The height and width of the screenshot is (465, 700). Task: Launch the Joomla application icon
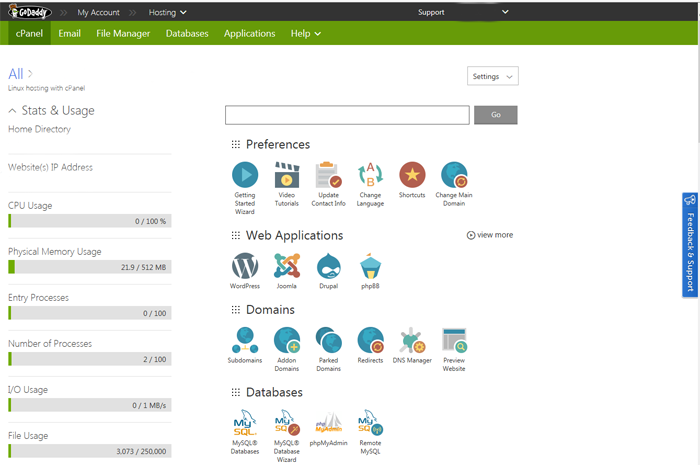coord(287,266)
